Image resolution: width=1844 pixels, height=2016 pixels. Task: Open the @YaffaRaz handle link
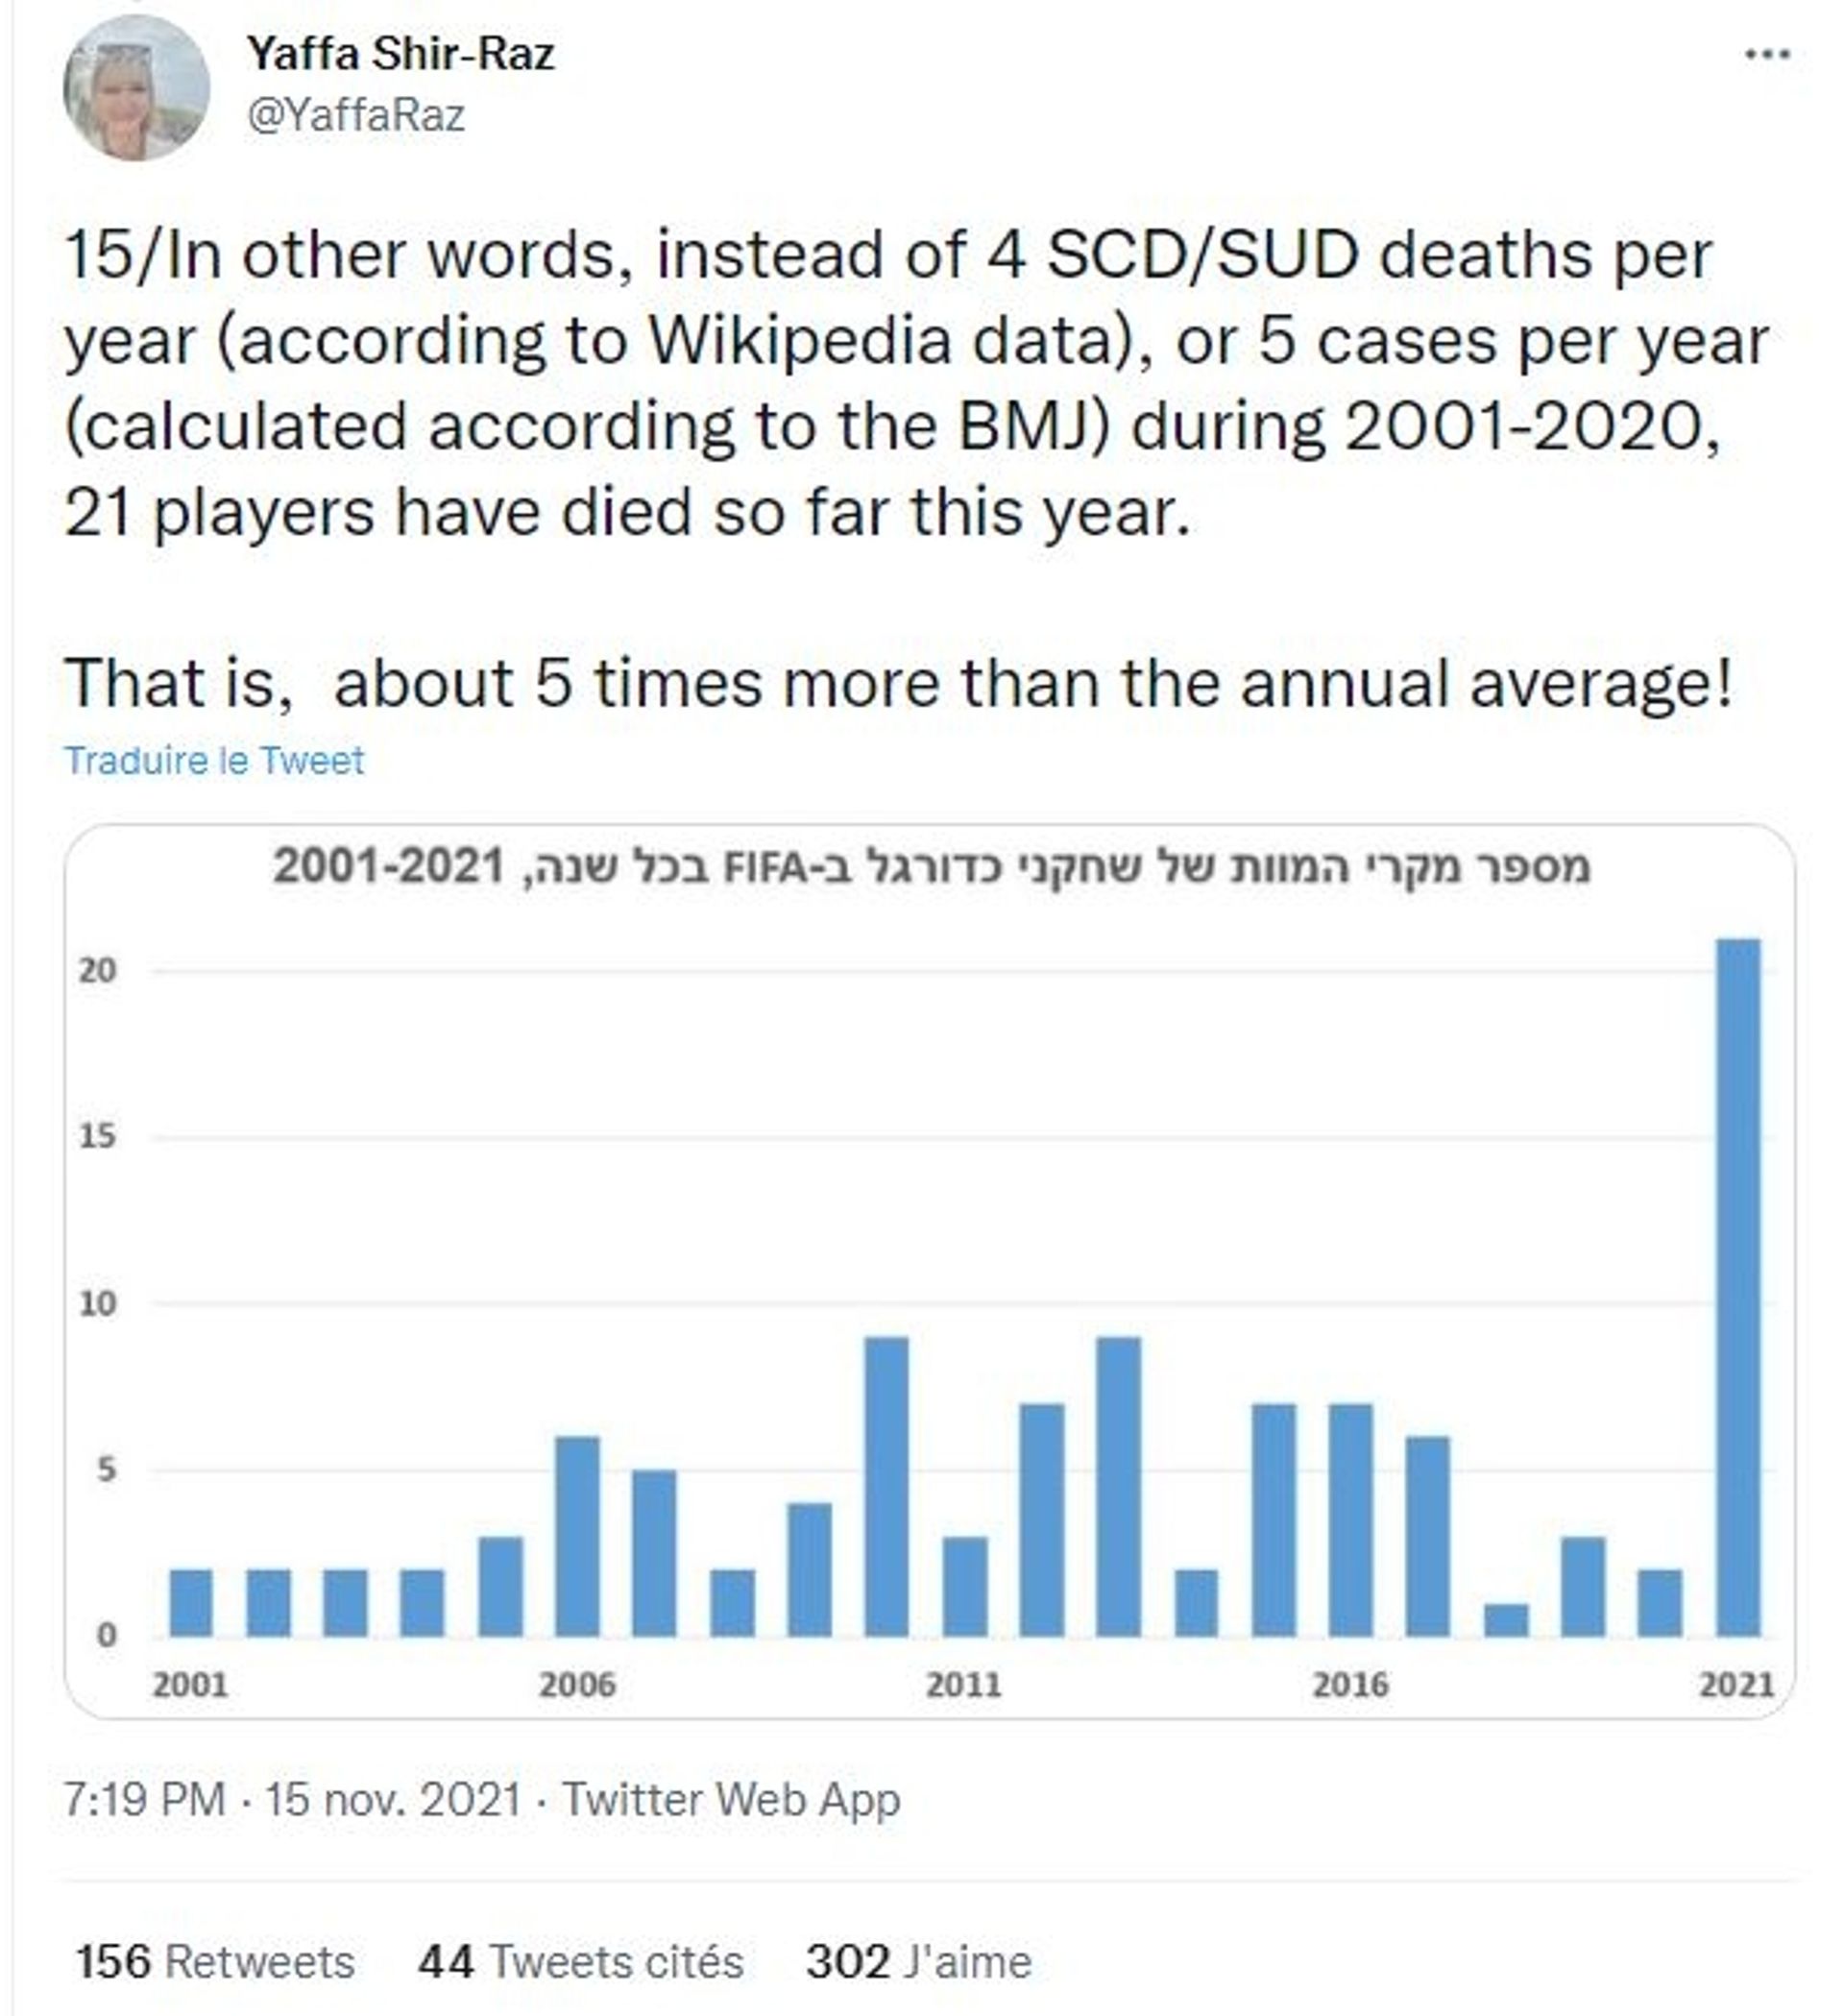pyautogui.click(x=356, y=115)
